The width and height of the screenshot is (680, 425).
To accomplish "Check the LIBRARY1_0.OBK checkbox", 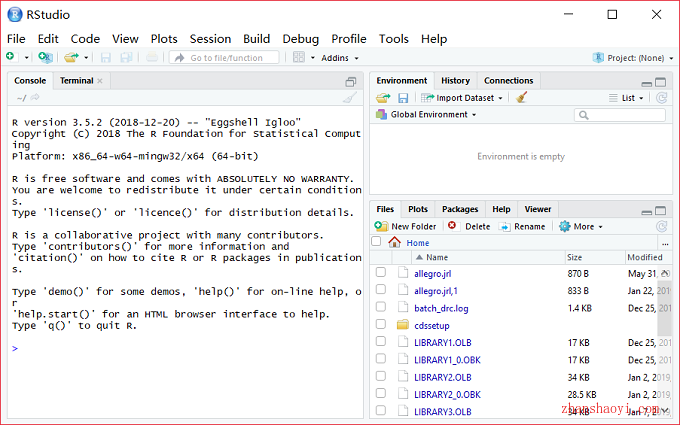I will click(380, 359).
